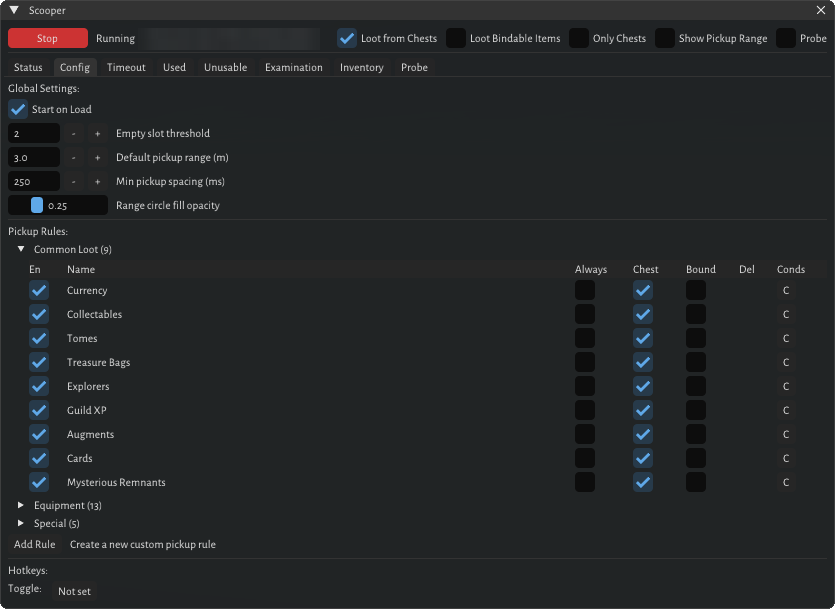Viewport: 835px width, 609px height.
Task: Set the Toggle hotkey via Not set
Action: tap(74, 591)
